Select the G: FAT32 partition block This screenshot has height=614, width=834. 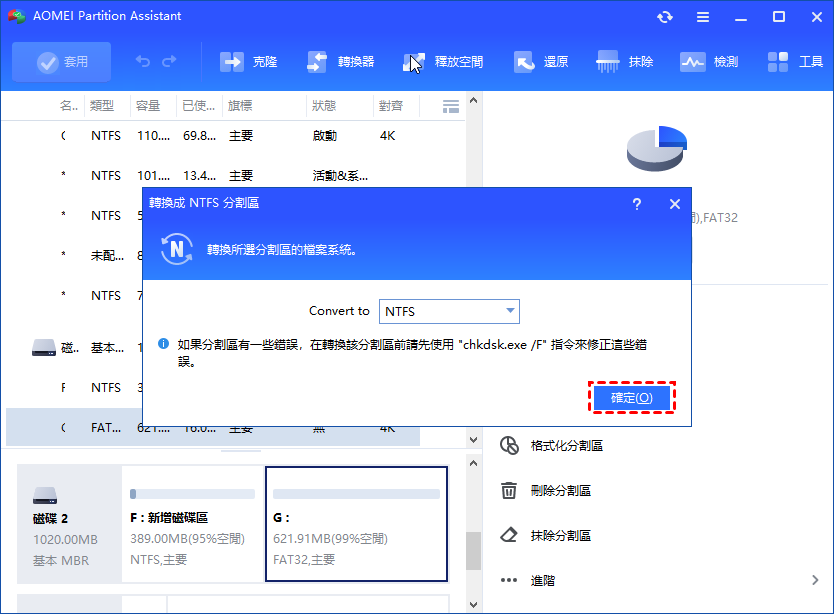click(356, 524)
